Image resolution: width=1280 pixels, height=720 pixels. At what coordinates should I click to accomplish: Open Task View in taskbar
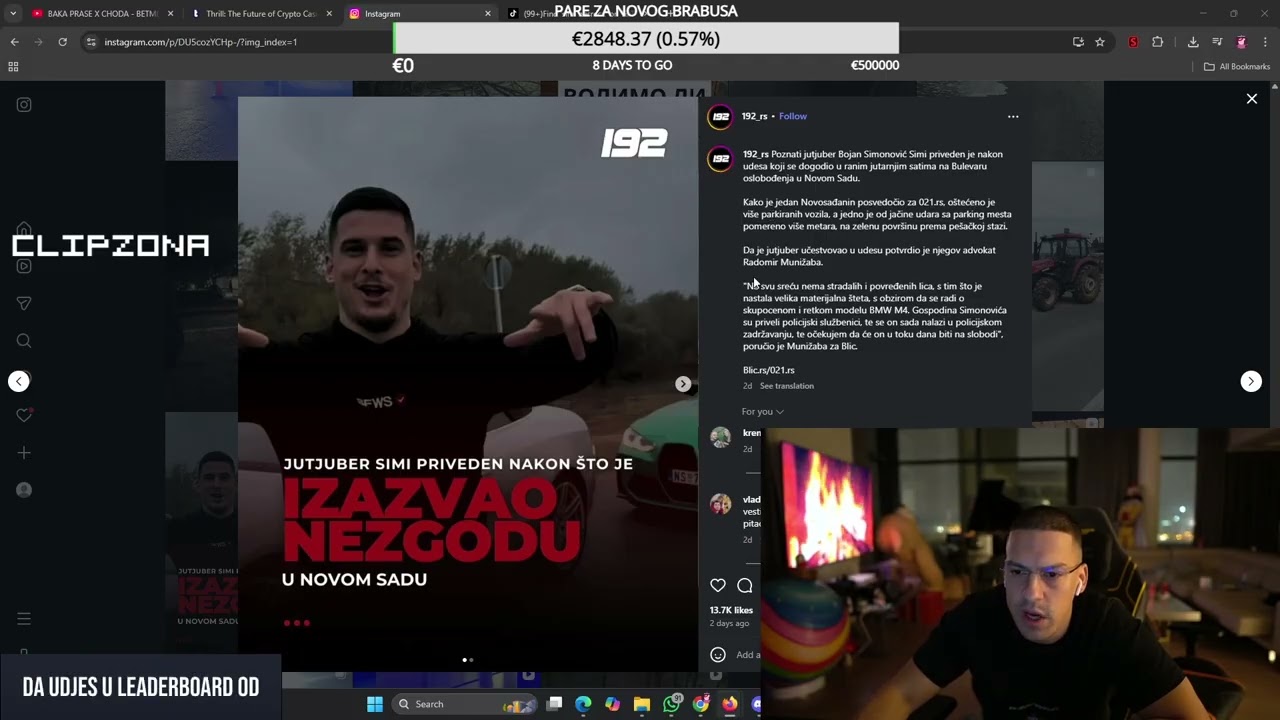click(x=555, y=704)
